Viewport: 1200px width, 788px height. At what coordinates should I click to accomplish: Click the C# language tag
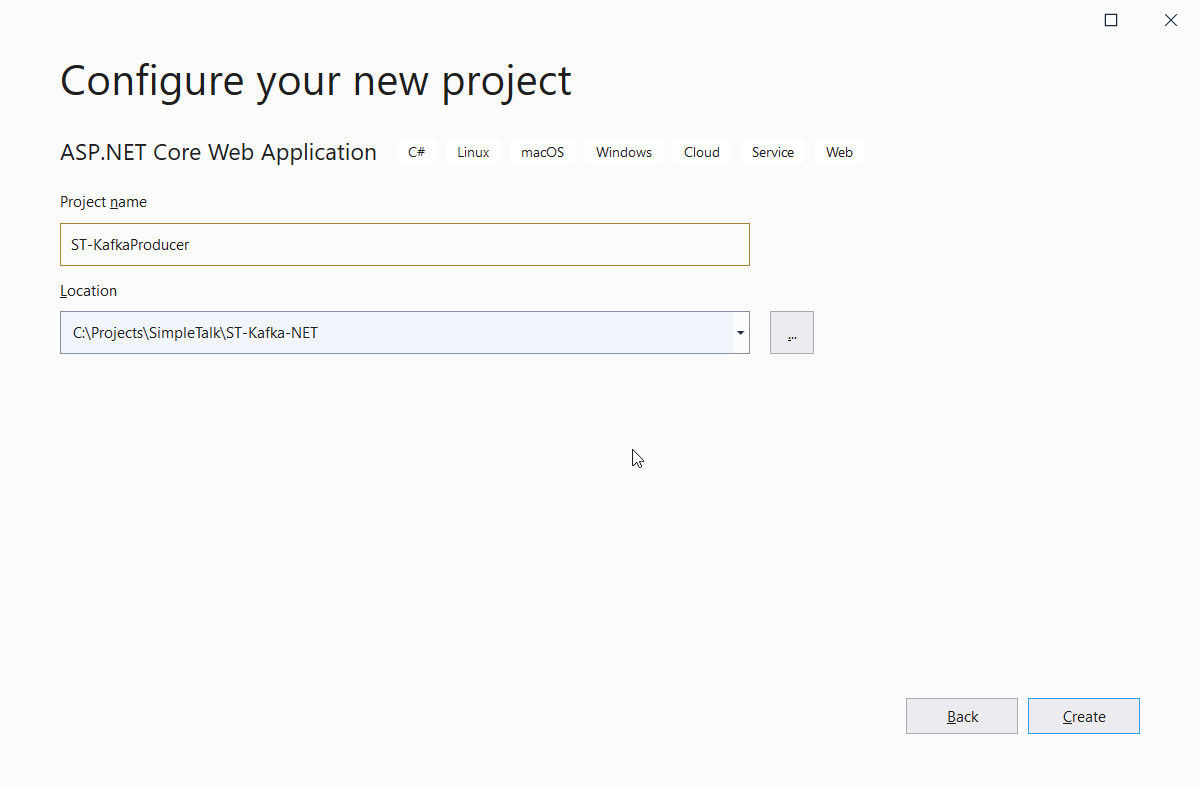pos(416,152)
